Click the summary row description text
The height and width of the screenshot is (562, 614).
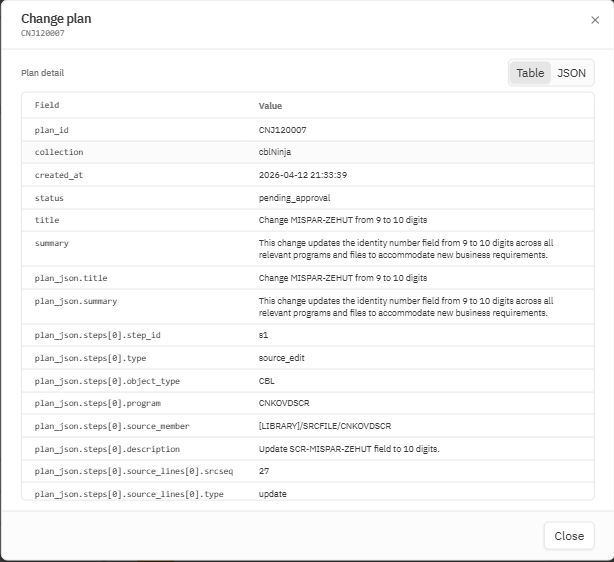tap(406, 249)
